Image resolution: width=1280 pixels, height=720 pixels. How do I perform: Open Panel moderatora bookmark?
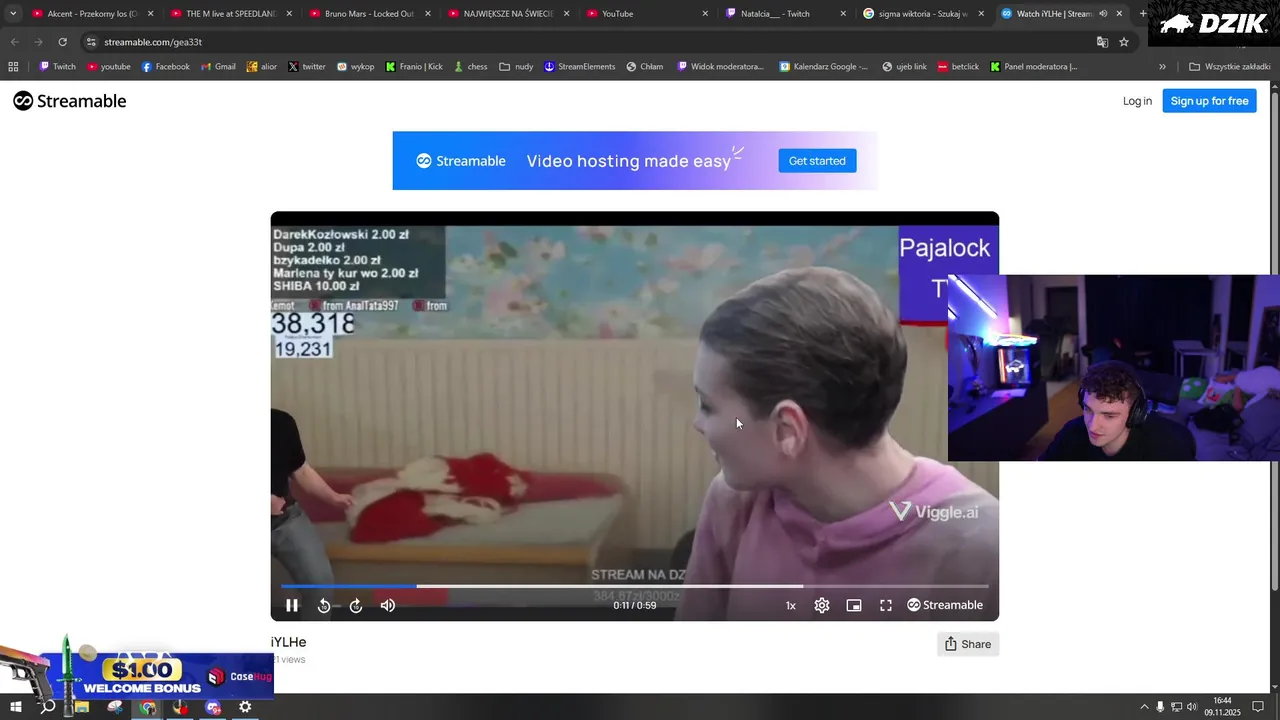pos(1034,67)
